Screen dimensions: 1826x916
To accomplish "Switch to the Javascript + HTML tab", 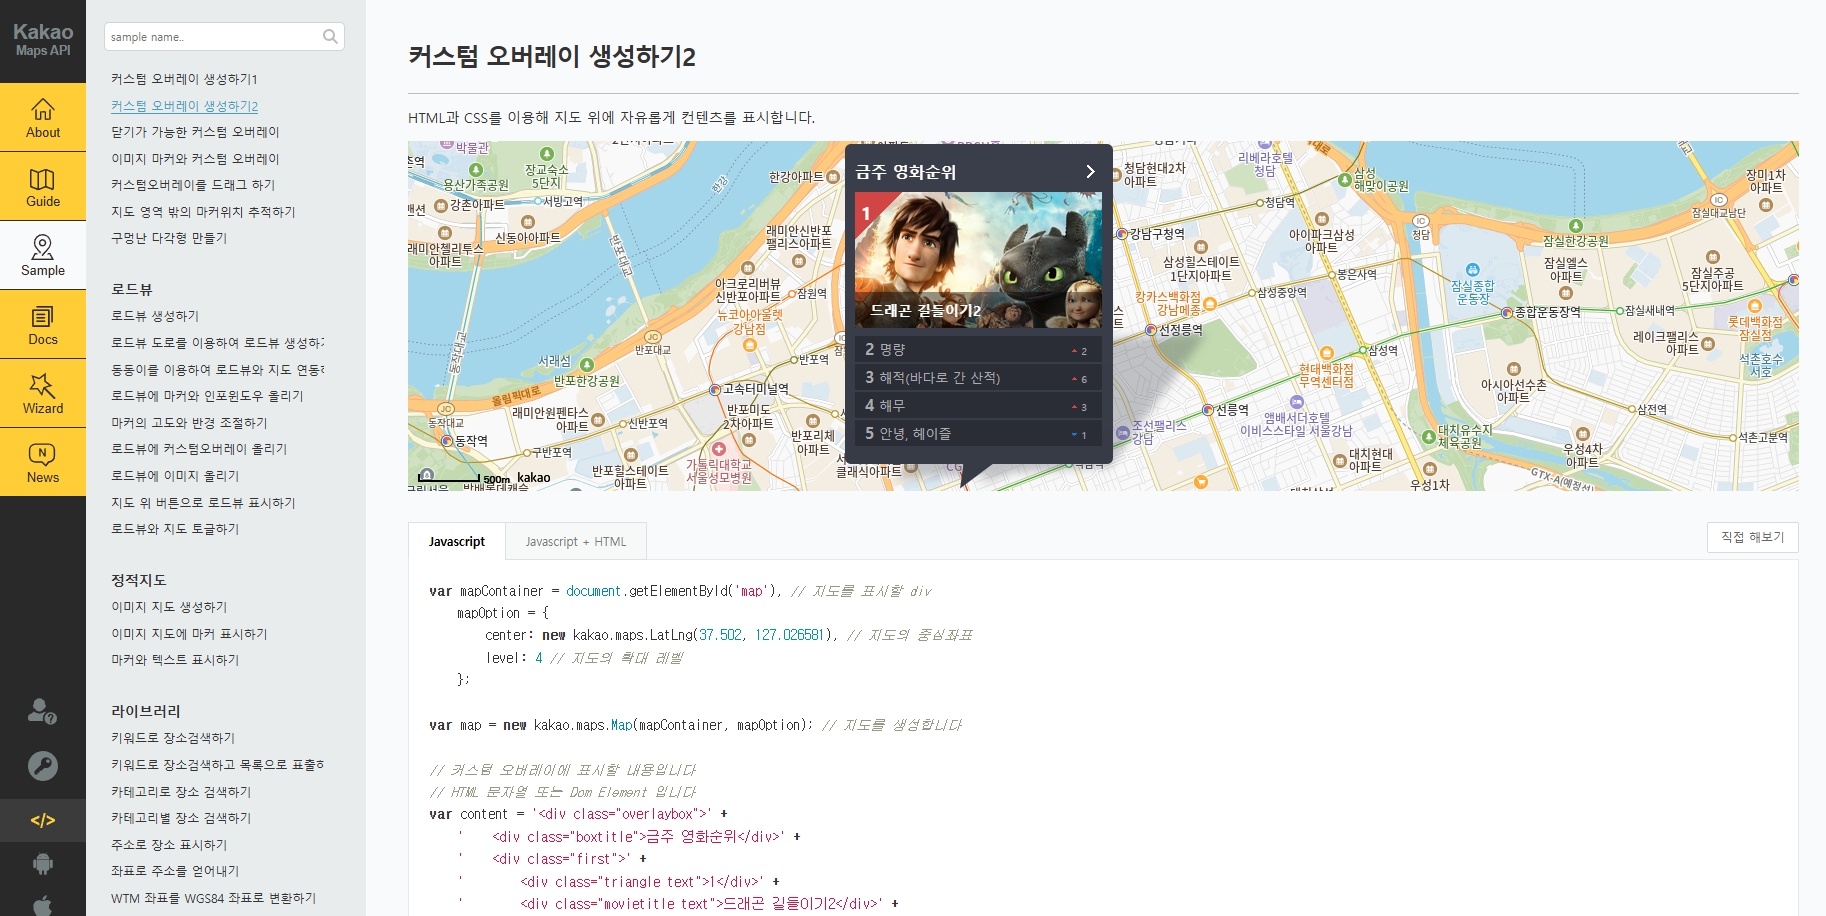I will click(576, 541).
